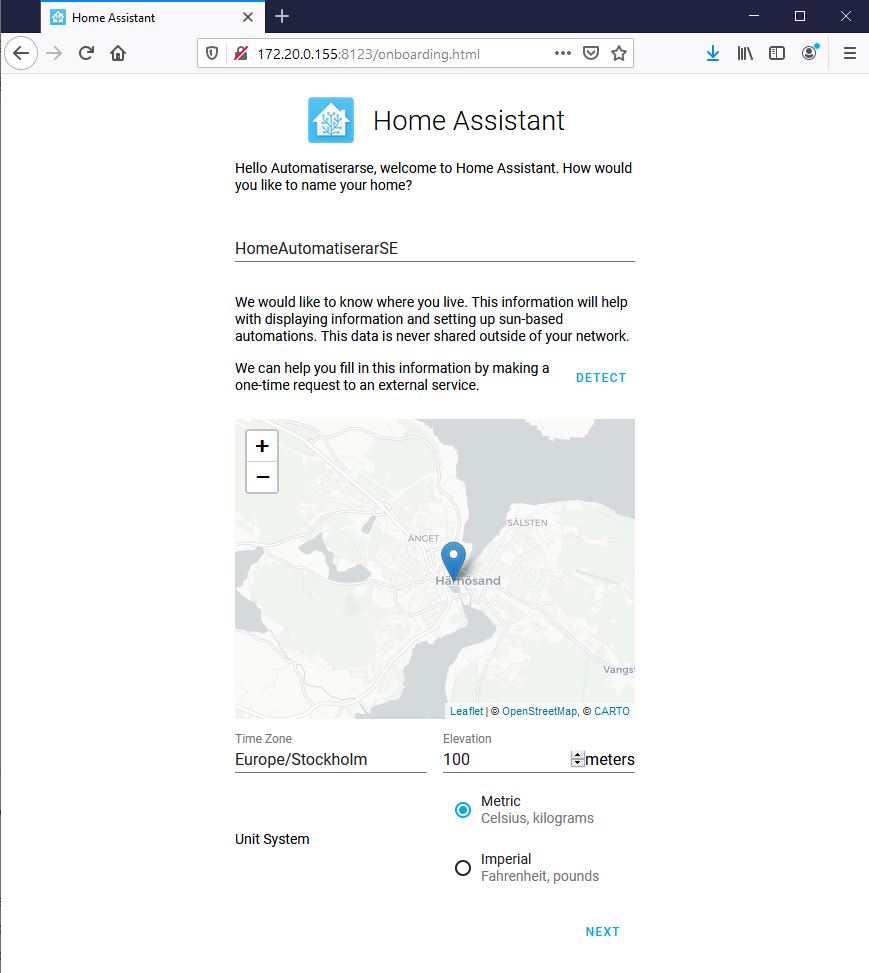Click the insecure connection padlock icon
This screenshot has height=973, width=869.
[241, 53]
